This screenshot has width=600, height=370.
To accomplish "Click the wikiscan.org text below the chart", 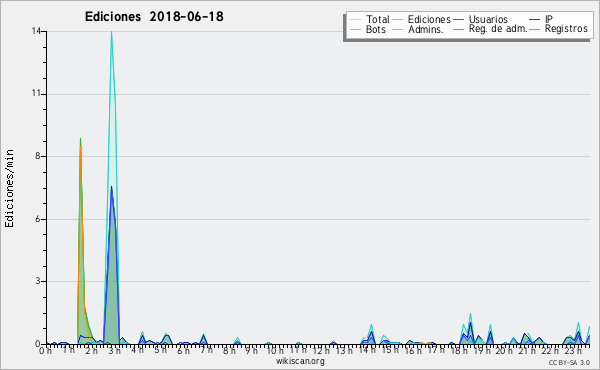I will [300, 361].
